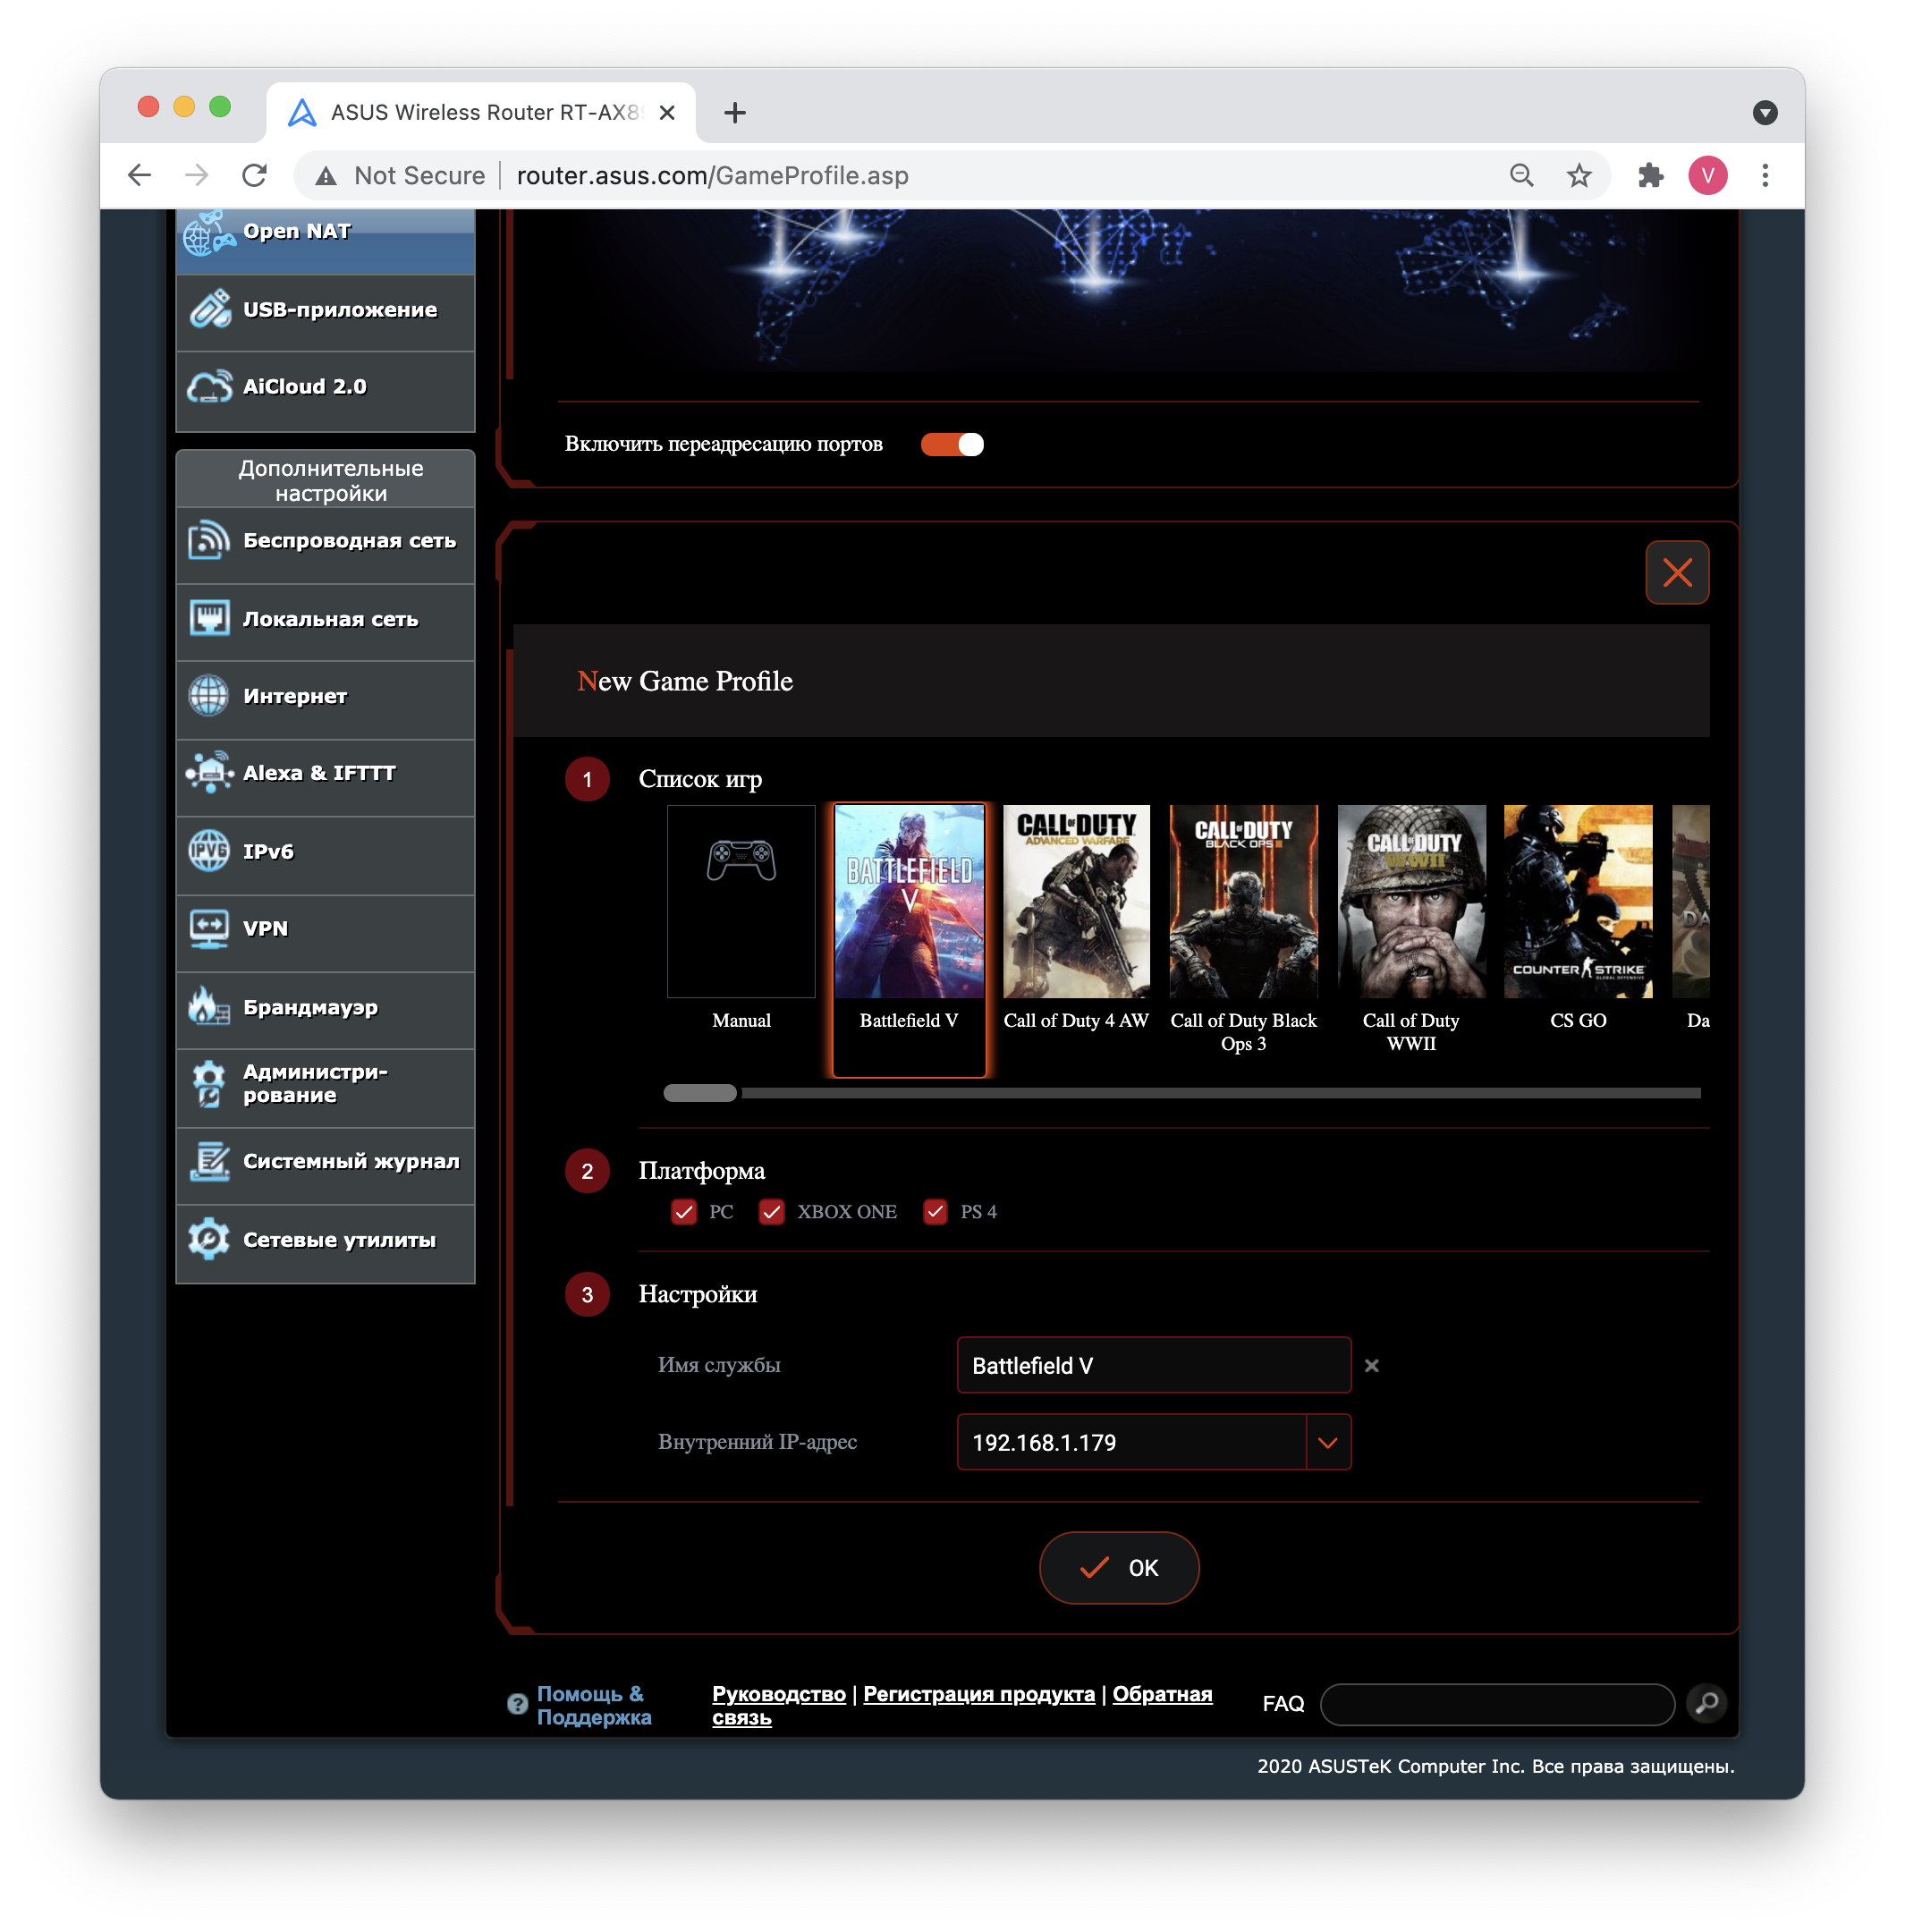
Task: Open the Системный журнал menu label
Action: pos(351,1162)
